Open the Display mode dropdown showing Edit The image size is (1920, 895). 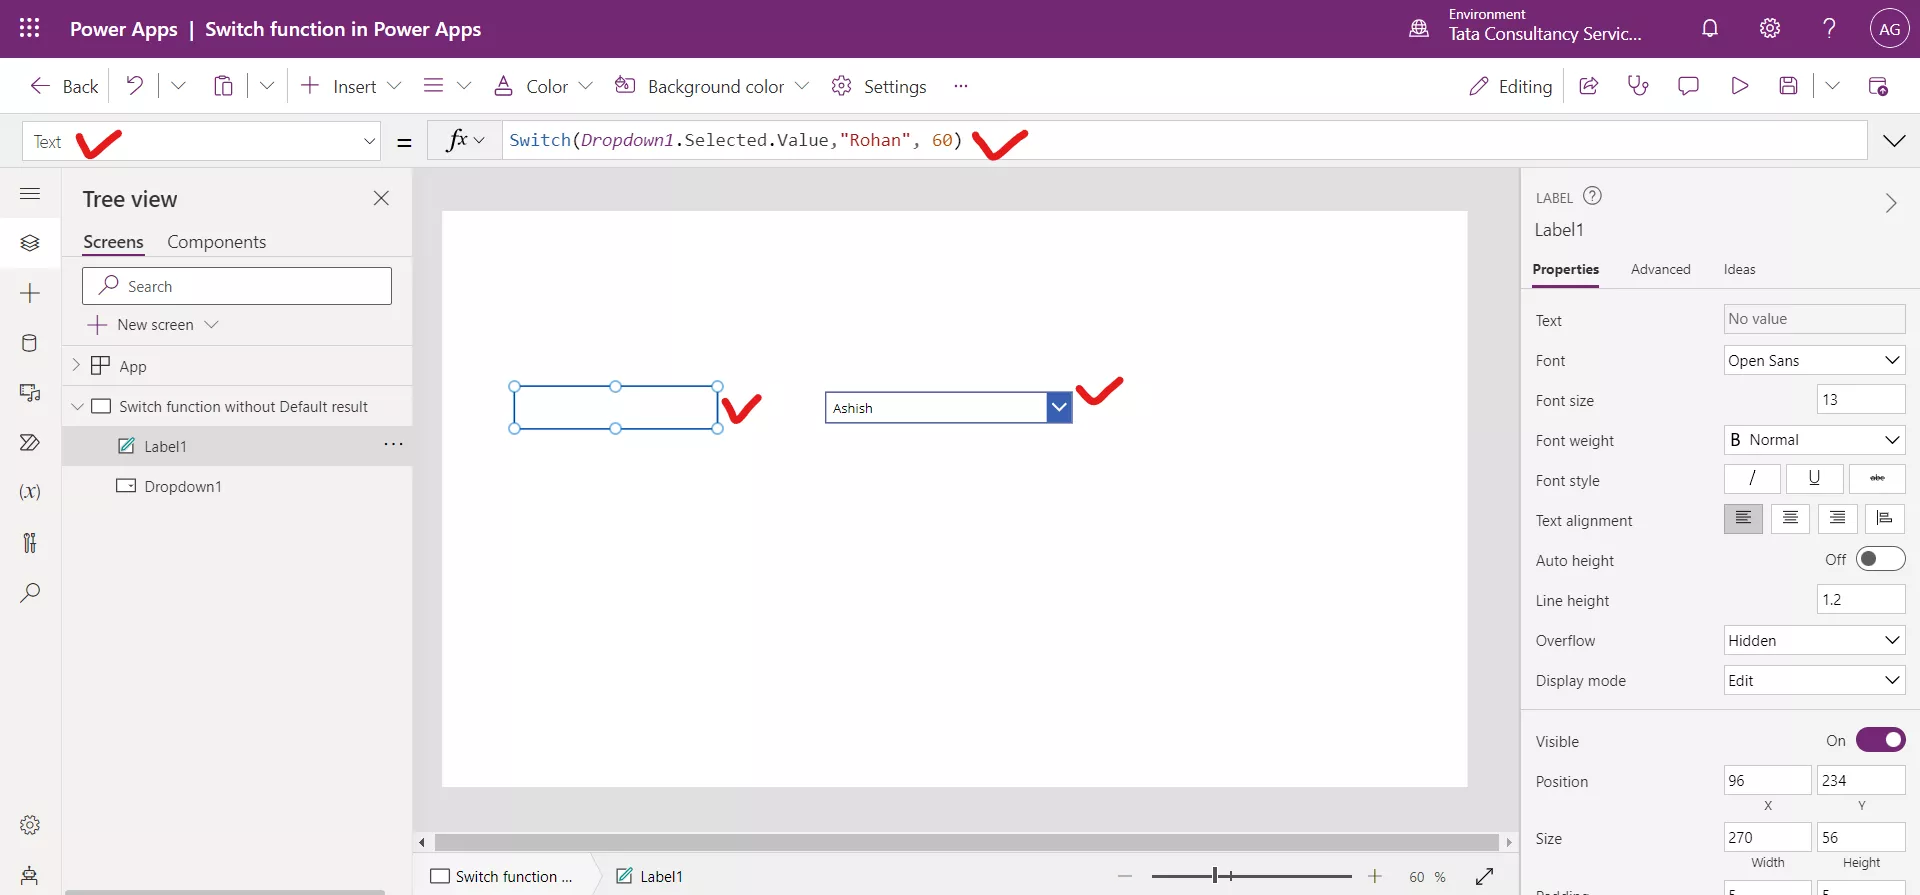[x=1814, y=680]
